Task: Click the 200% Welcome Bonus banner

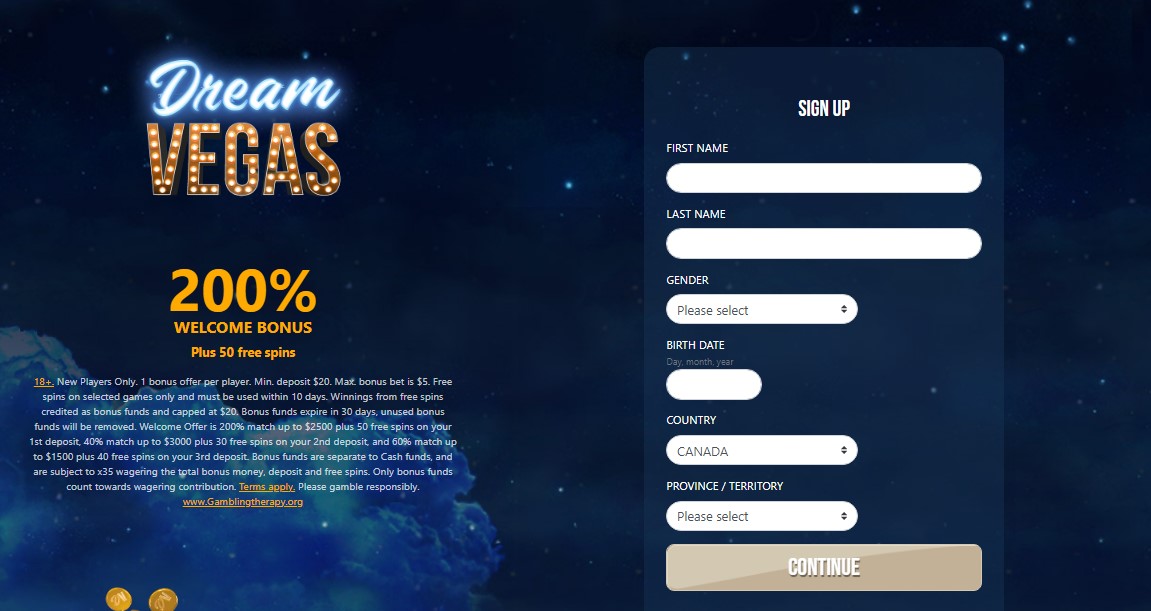Action: (243, 301)
